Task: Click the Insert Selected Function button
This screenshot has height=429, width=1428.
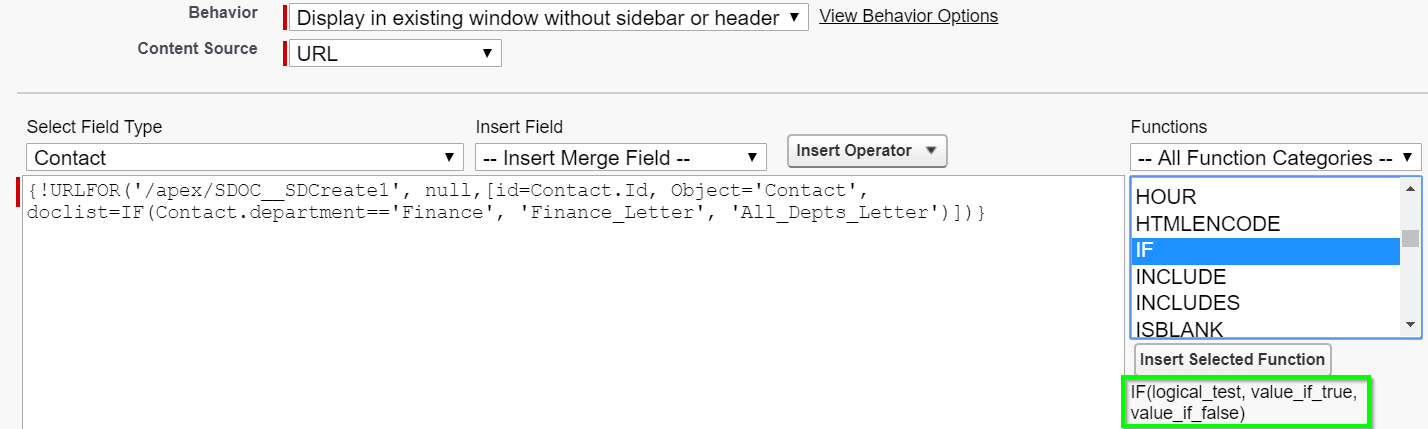Action: click(1232, 360)
